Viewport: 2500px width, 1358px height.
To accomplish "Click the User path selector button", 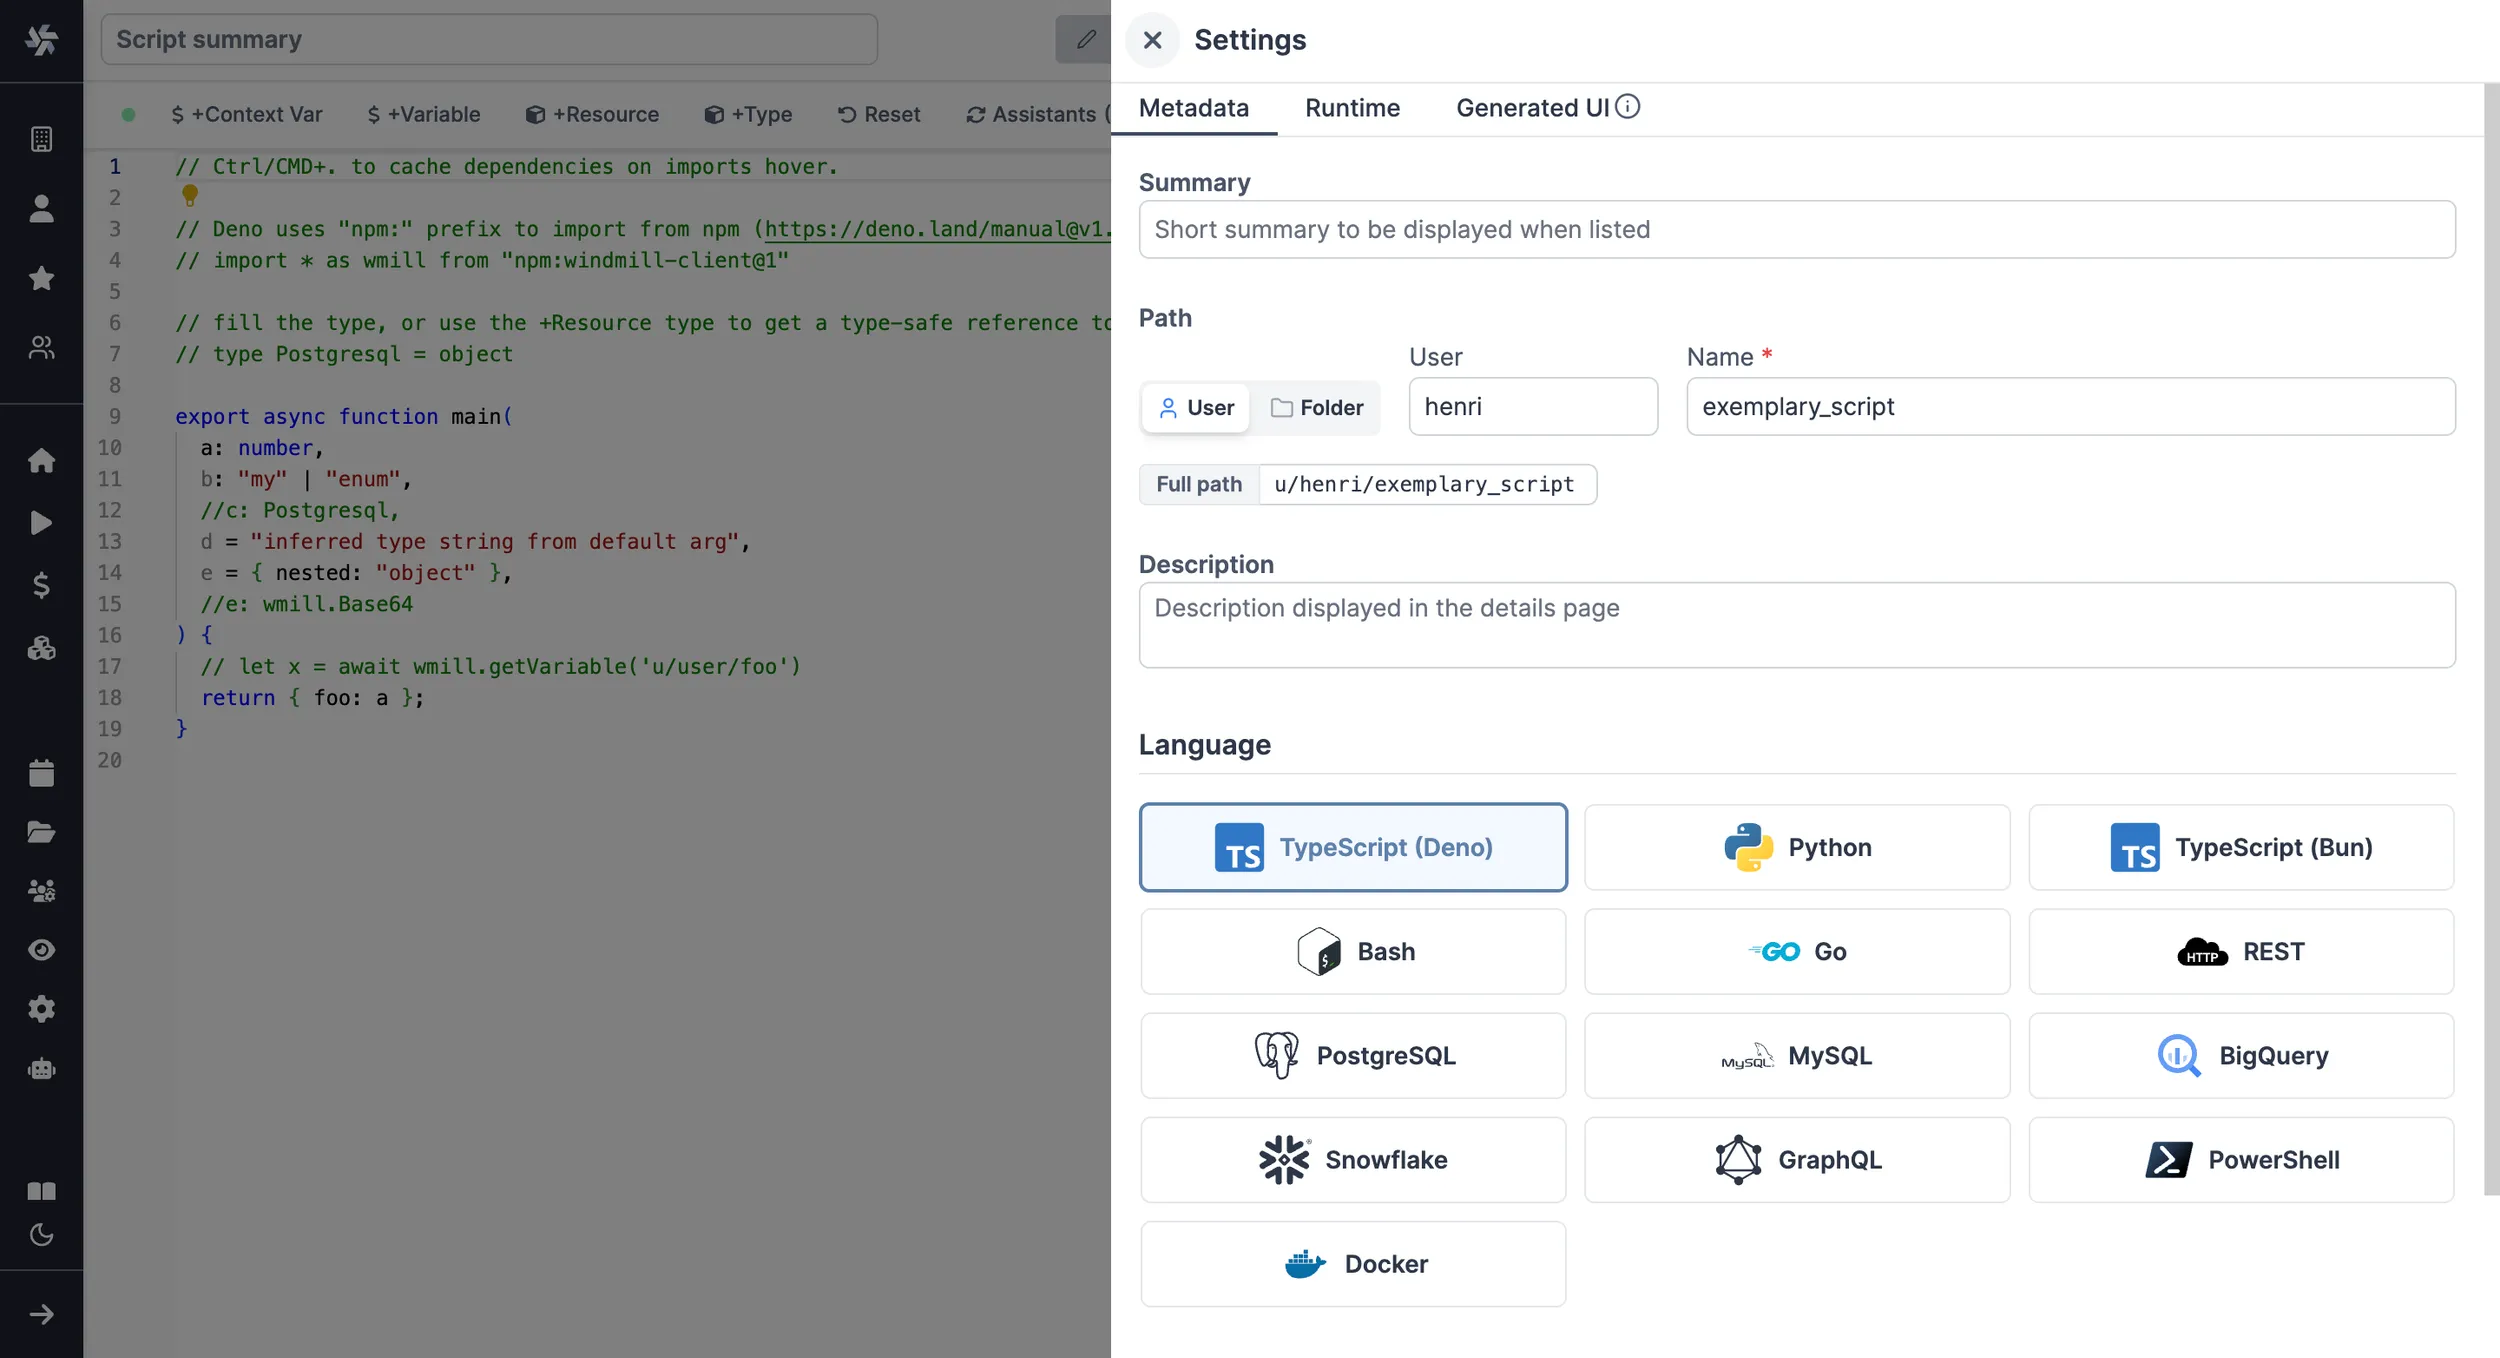I will (x=1196, y=406).
